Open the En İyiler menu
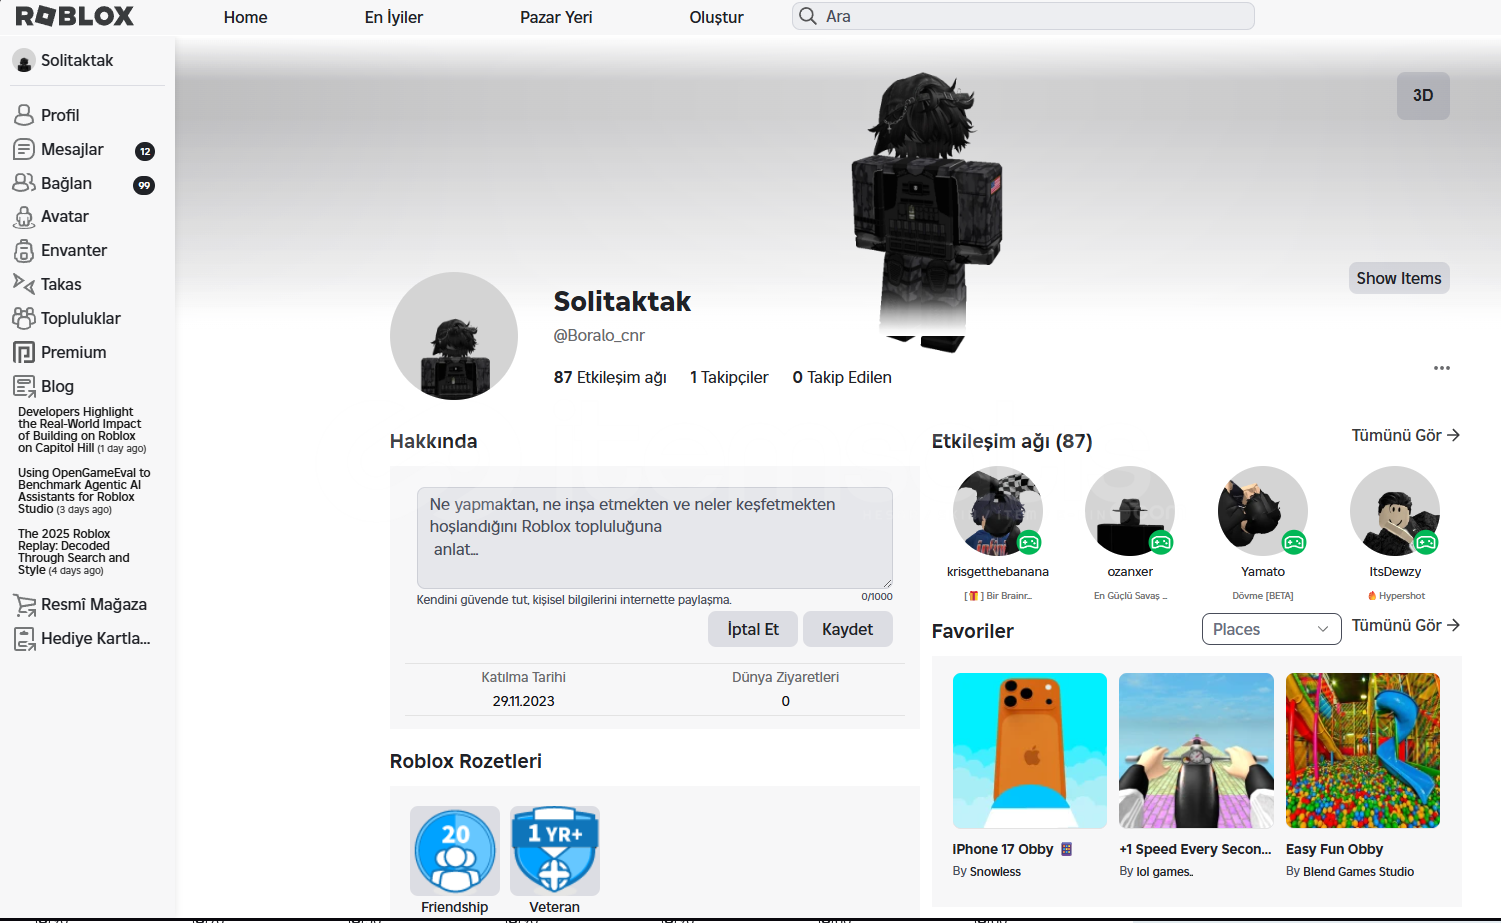The image size is (1501, 923). pos(394,17)
